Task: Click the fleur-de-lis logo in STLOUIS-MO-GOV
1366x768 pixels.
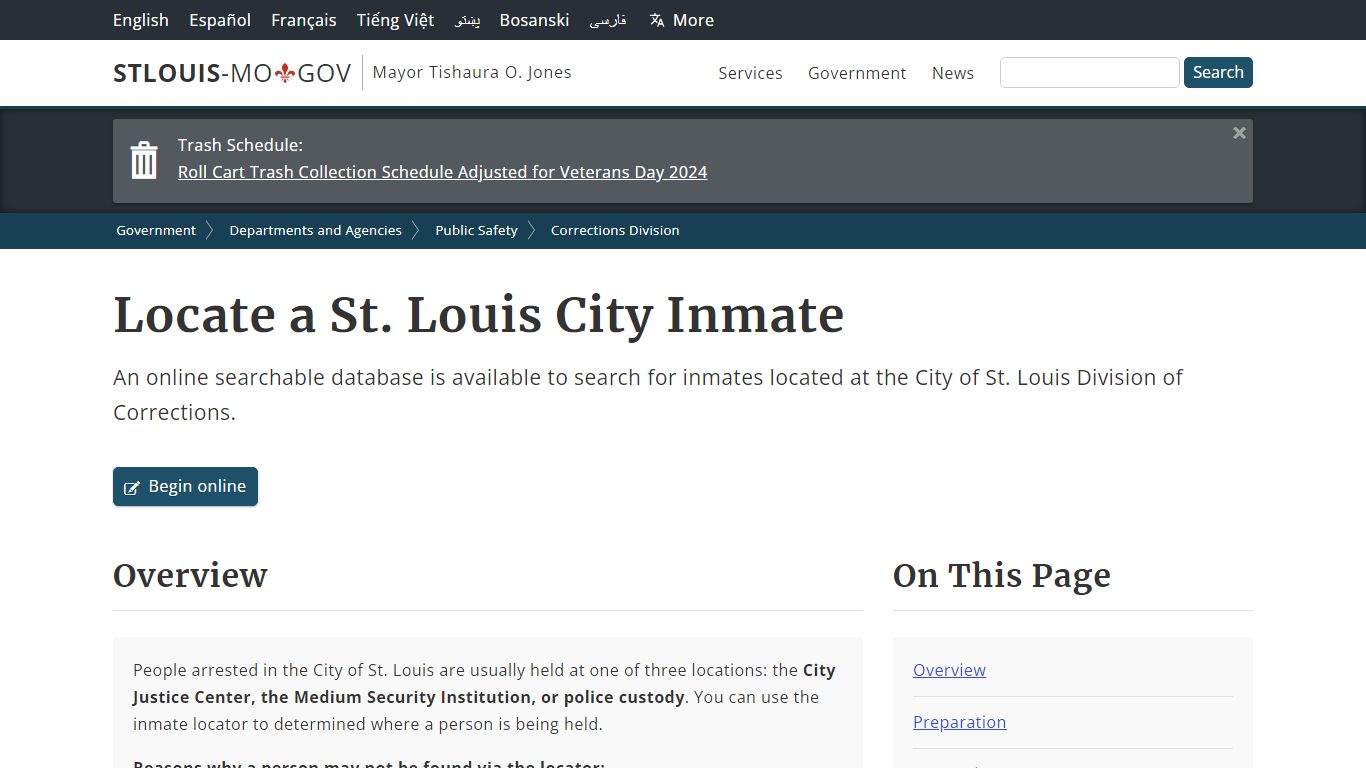Action: (x=285, y=73)
